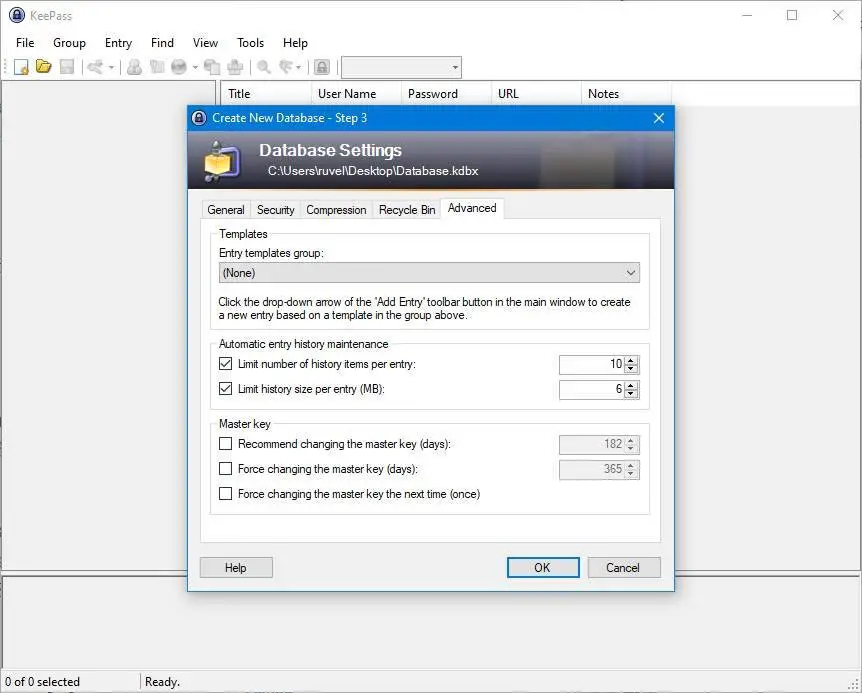862x693 pixels.
Task: Click the Copy Password toolbar icon
Action: [x=157, y=67]
